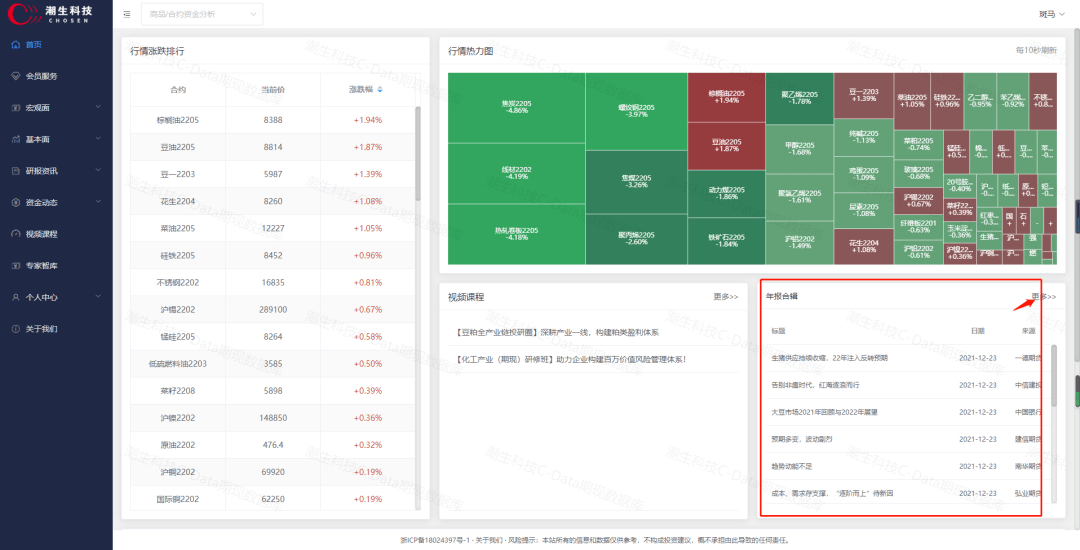This screenshot has height=550, width=1080.
Task: Click the 螺纹钢2205 heatmap tile
Action: pyautogui.click(x=636, y=111)
